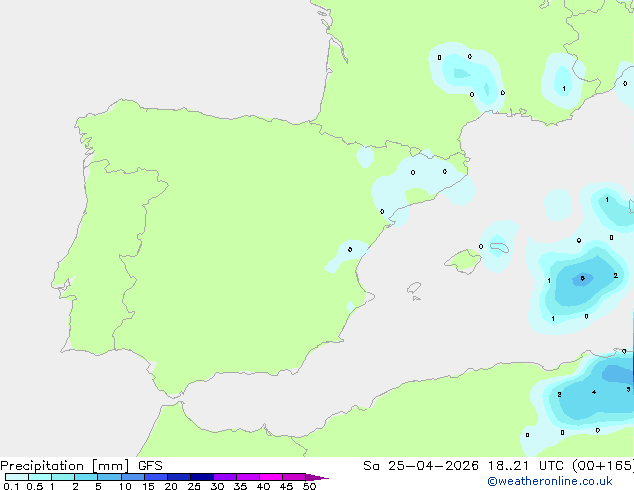The height and width of the screenshot is (490, 634).
Task: Click the value "4" over Algeria rain area
Action: (x=594, y=392)
